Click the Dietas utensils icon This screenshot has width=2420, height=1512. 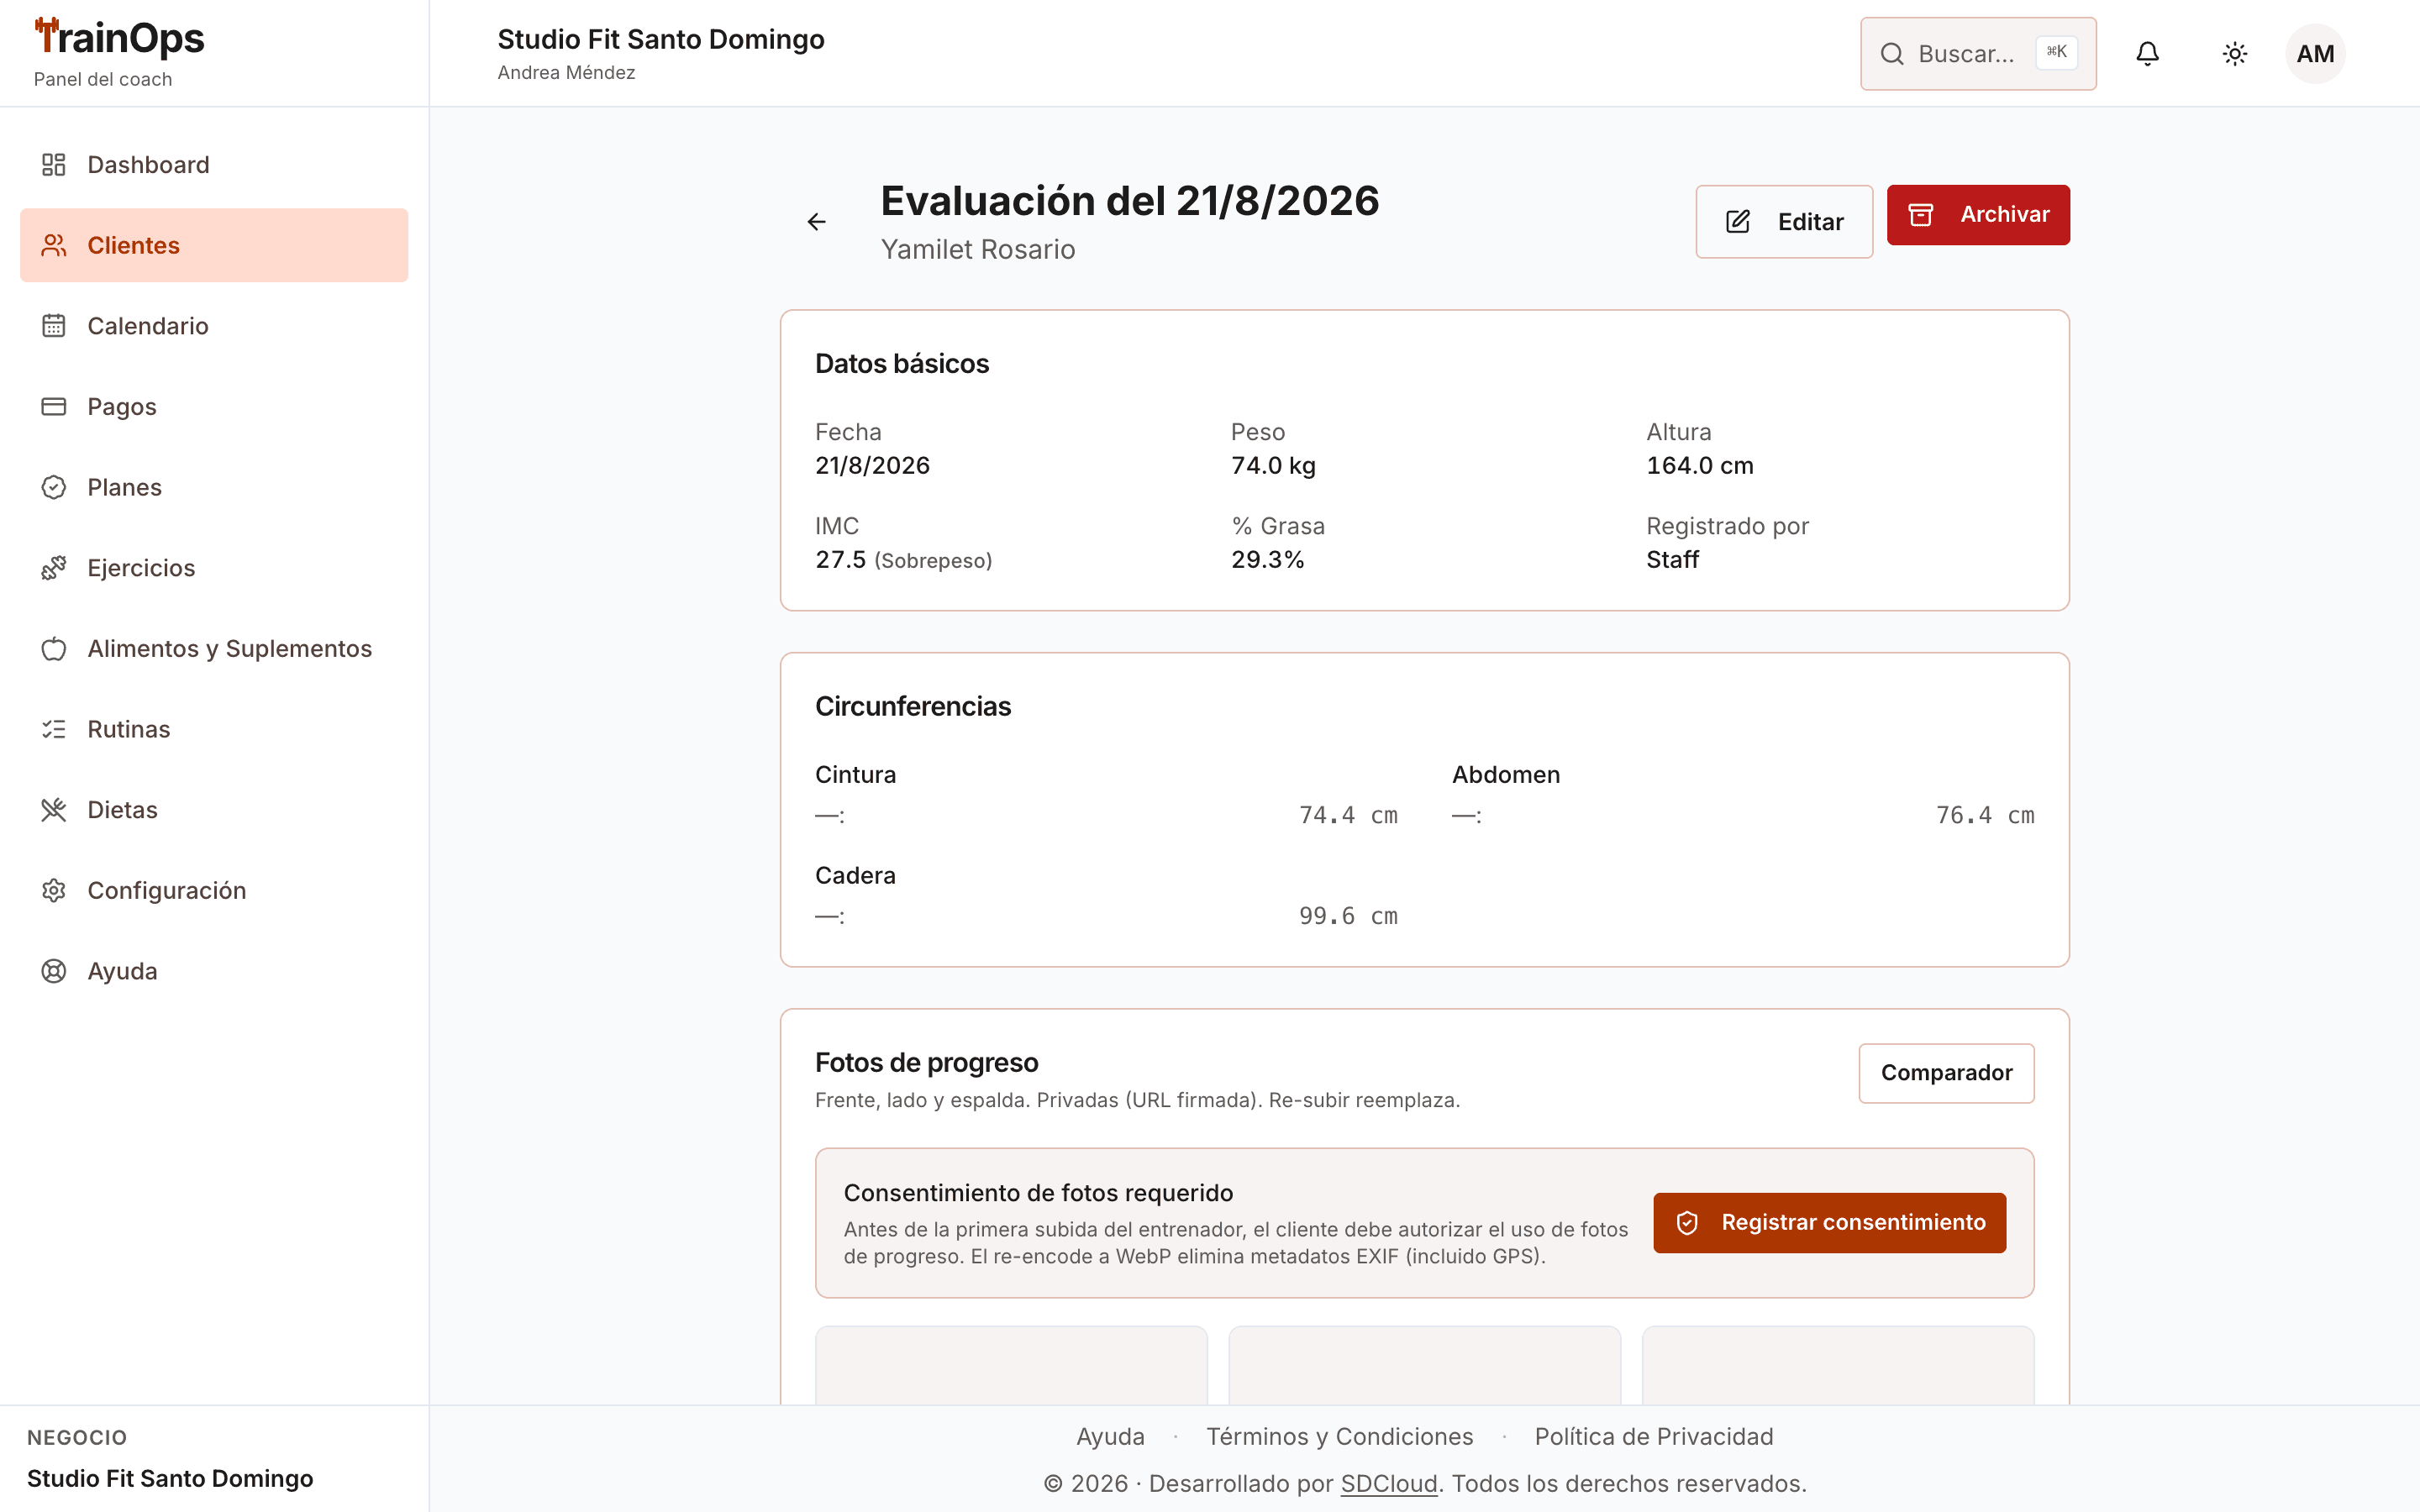coord(54,810)
